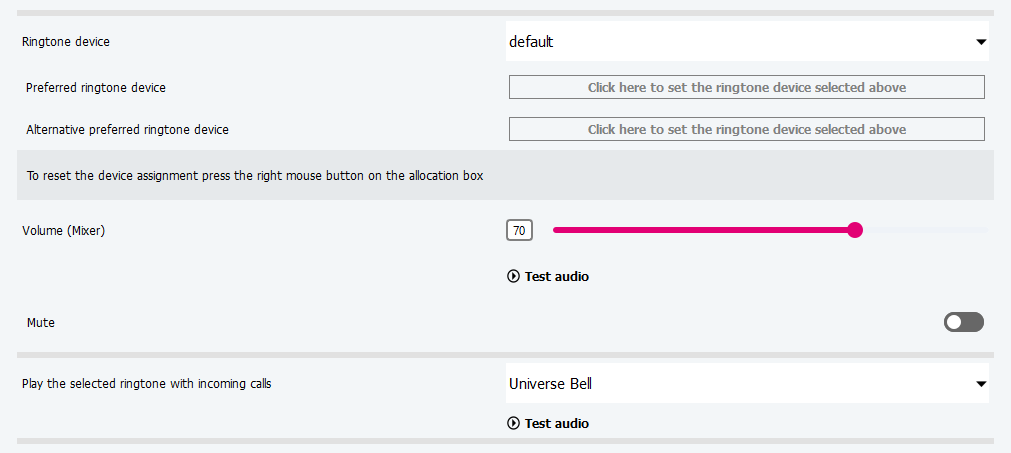This screenshot has height=453, width=1011.
Task: Click the 'Play the selected ringtone' label
Action: 147,384
